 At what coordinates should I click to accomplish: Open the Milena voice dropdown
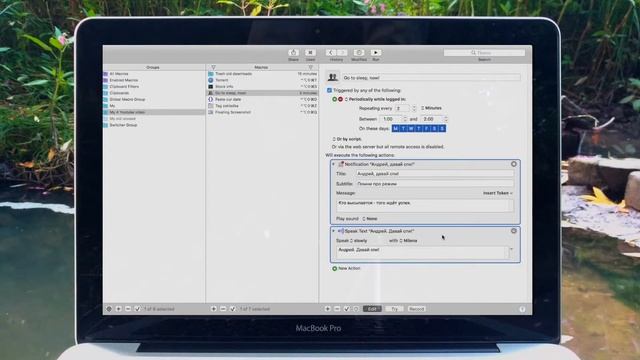pos(408,241)
